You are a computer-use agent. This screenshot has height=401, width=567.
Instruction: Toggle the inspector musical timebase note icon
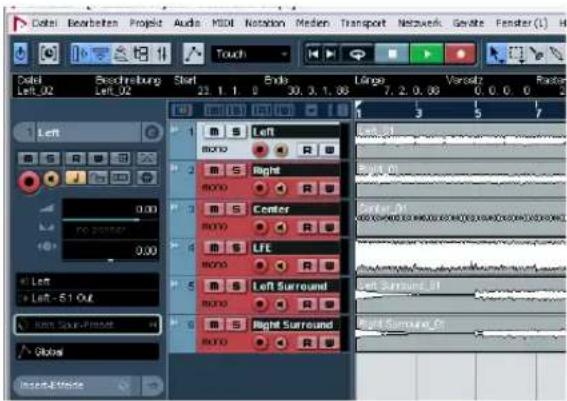coord(76,178)
